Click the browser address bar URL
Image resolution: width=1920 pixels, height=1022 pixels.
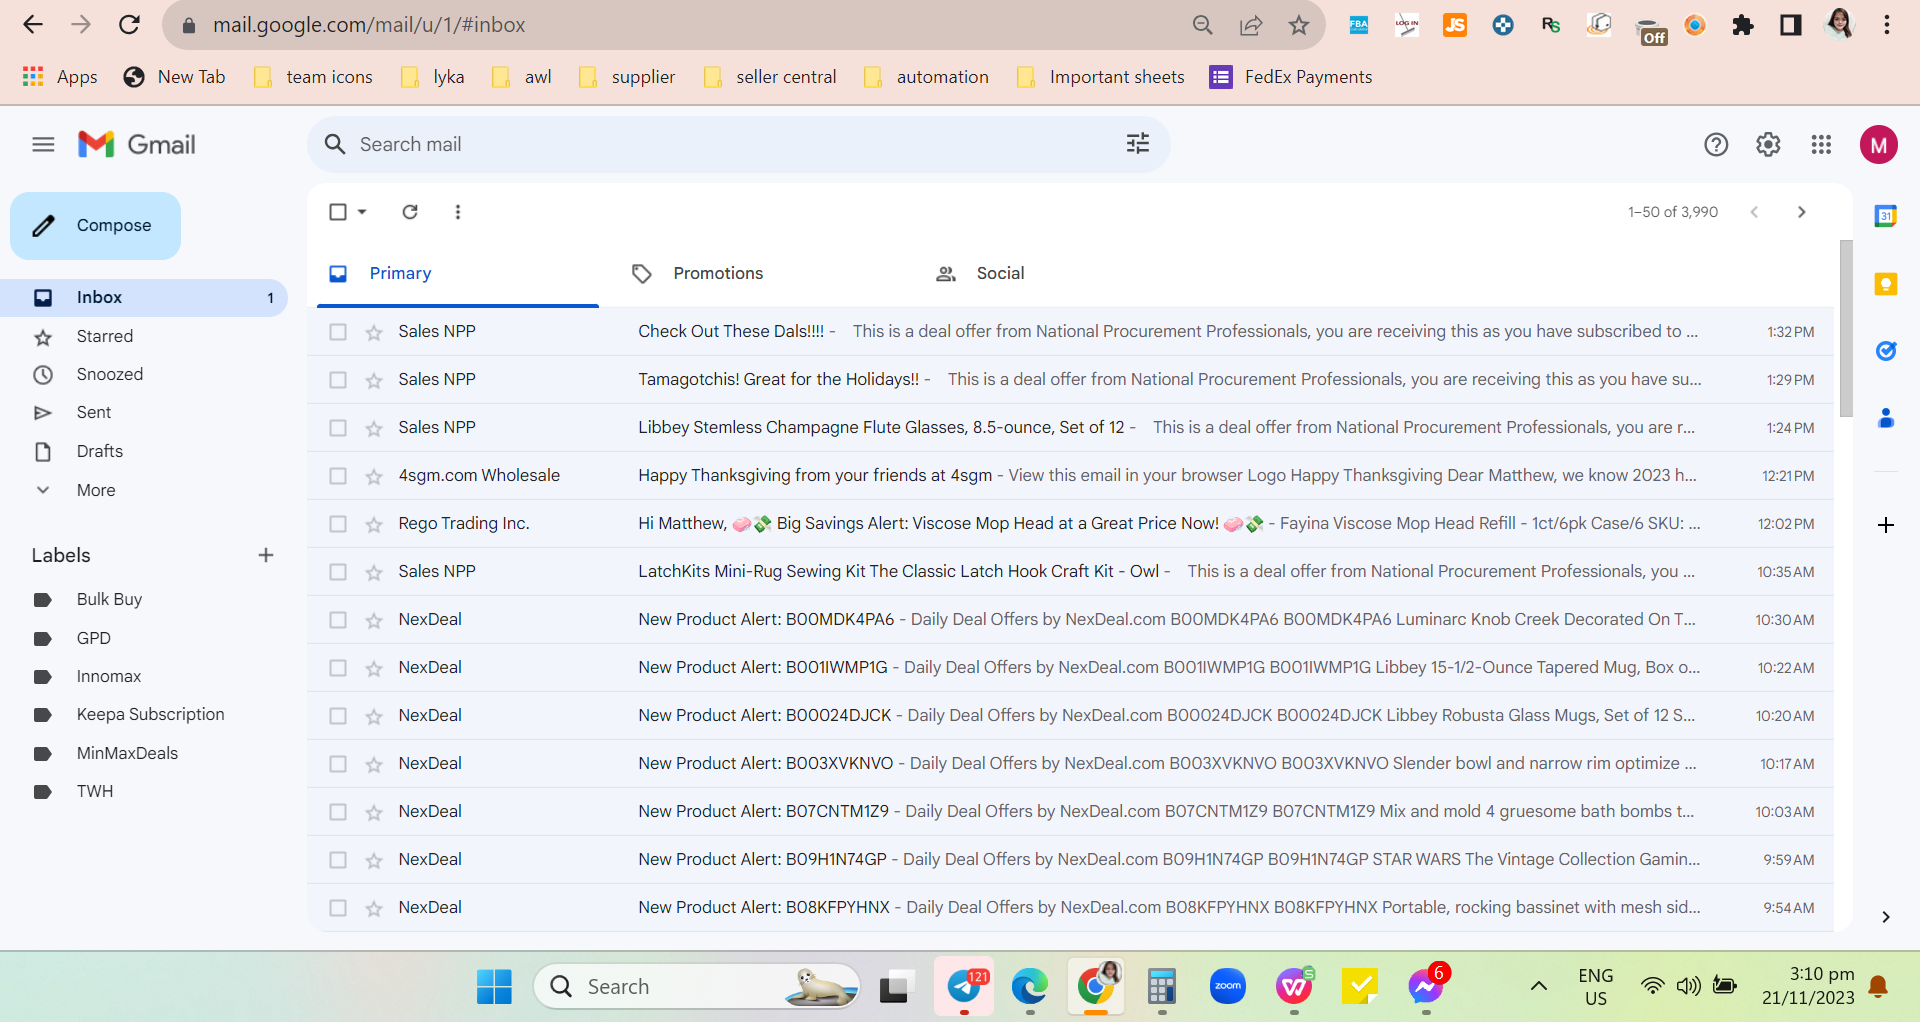369,25
